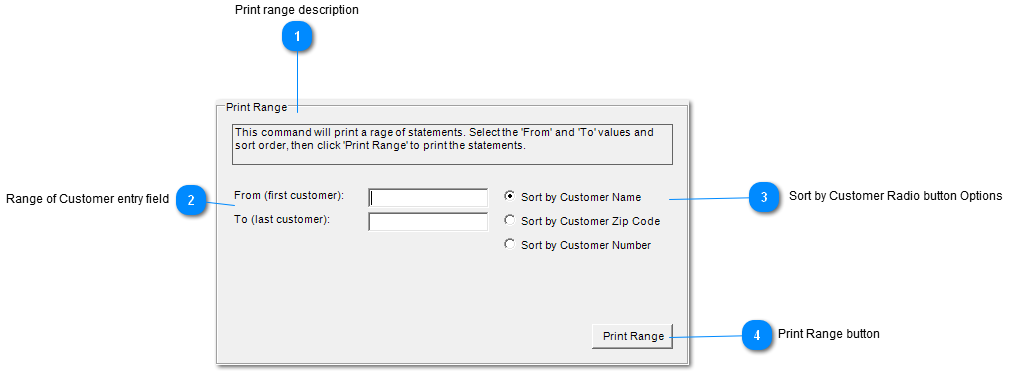Choose Sort by Customer Zip Code option

tap(510, 221)
